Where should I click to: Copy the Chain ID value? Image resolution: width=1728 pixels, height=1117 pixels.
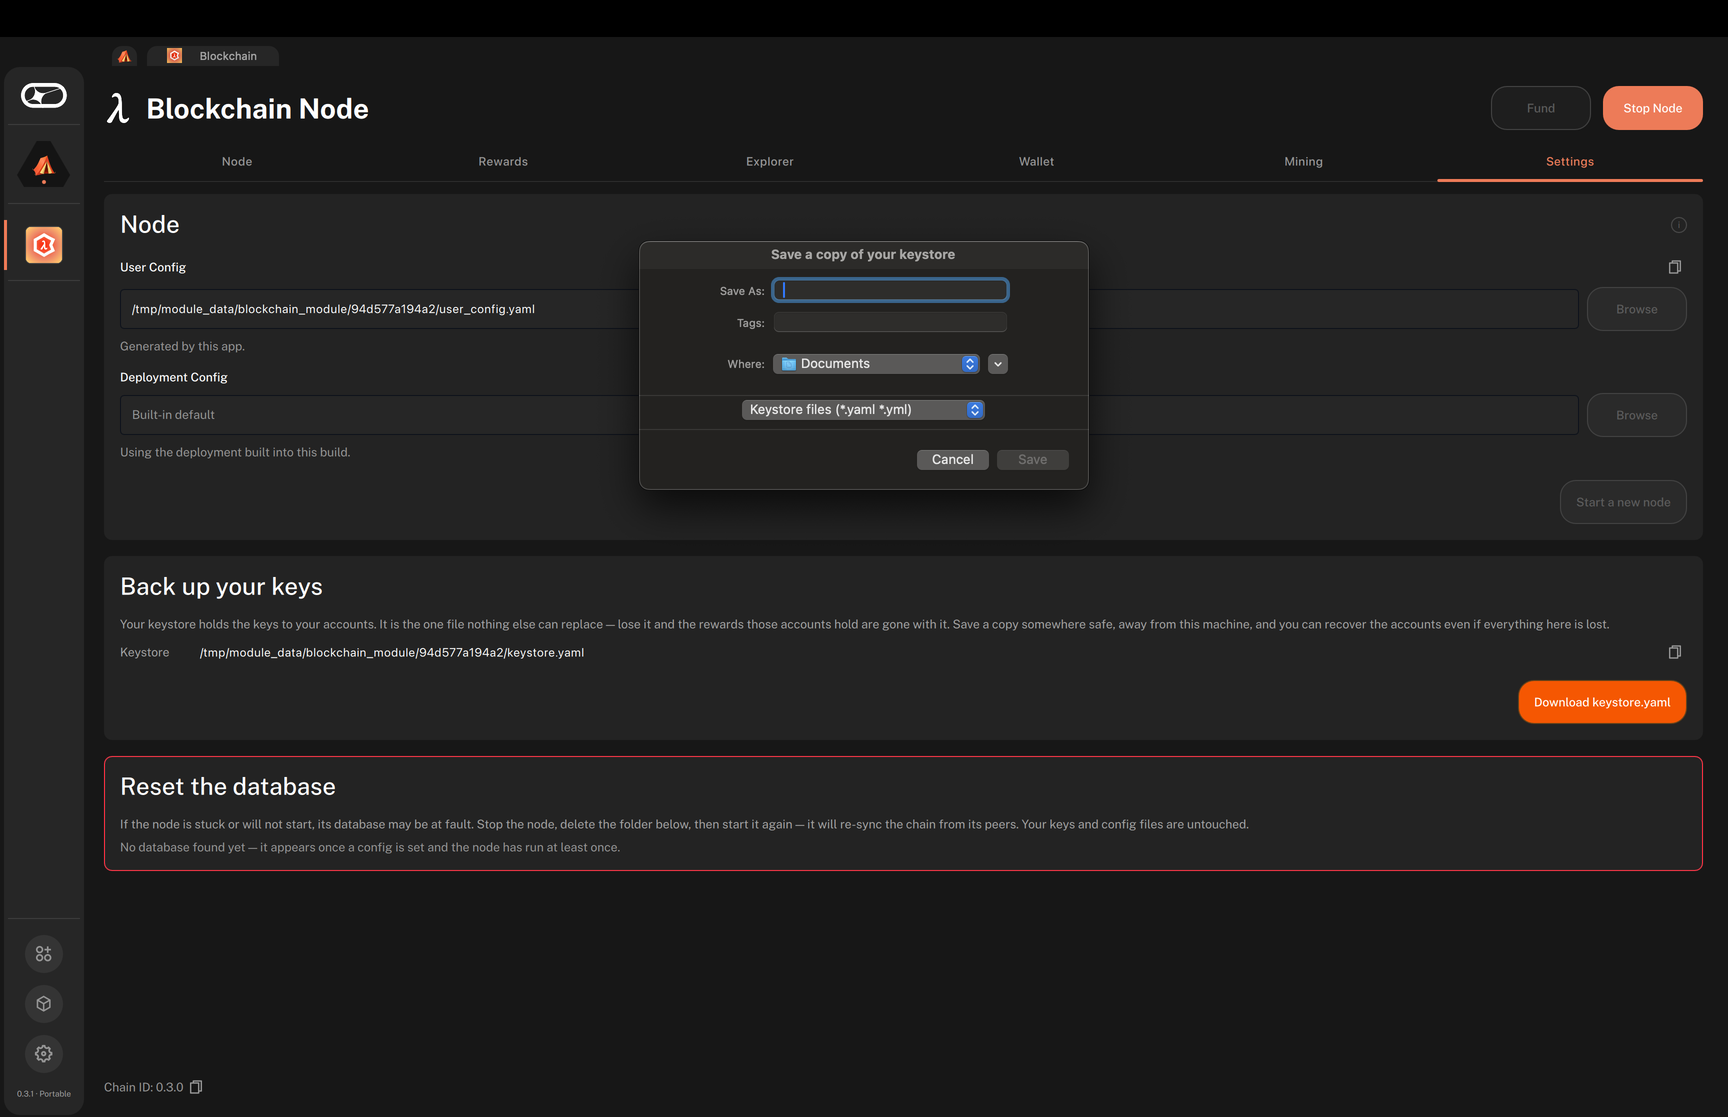(x=196, y=1087)
